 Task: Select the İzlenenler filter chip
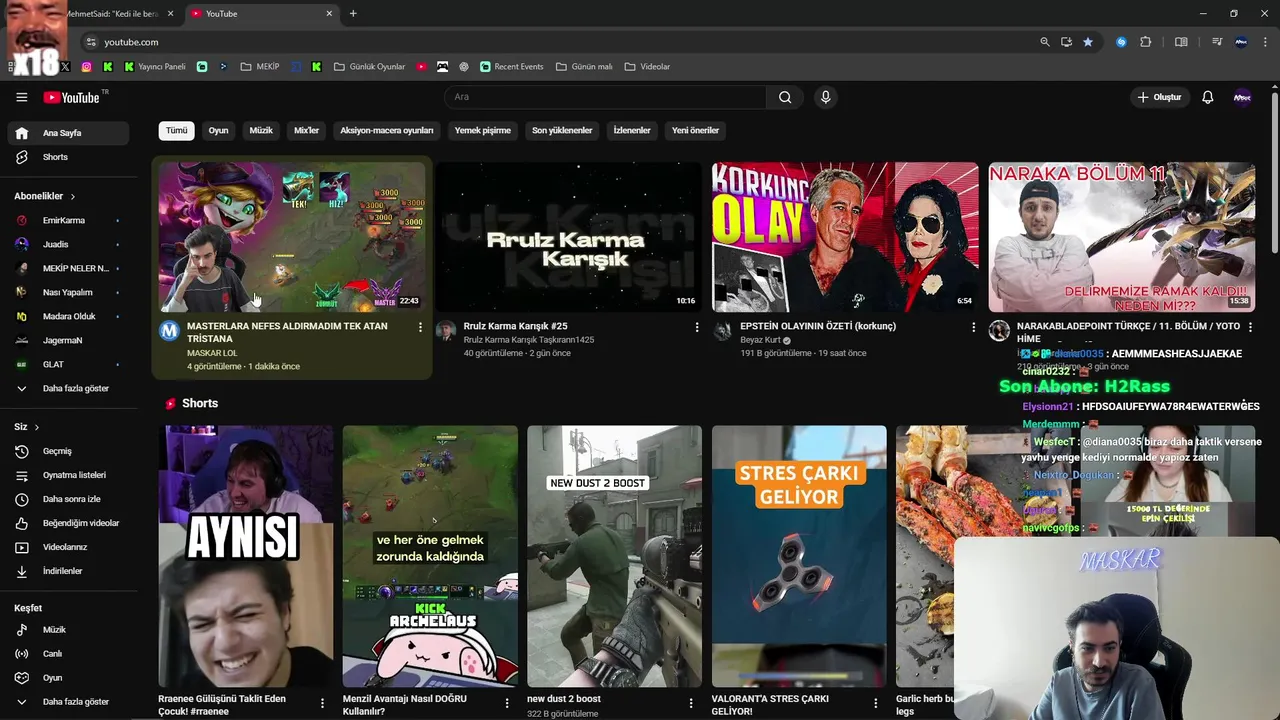tap(632, 130)
